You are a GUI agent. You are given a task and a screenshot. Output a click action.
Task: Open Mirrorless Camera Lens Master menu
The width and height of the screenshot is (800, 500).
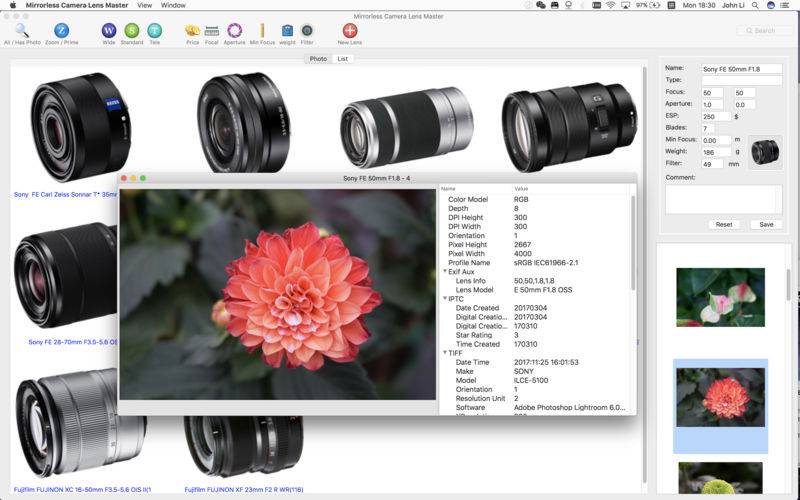(x=77, y=5)
